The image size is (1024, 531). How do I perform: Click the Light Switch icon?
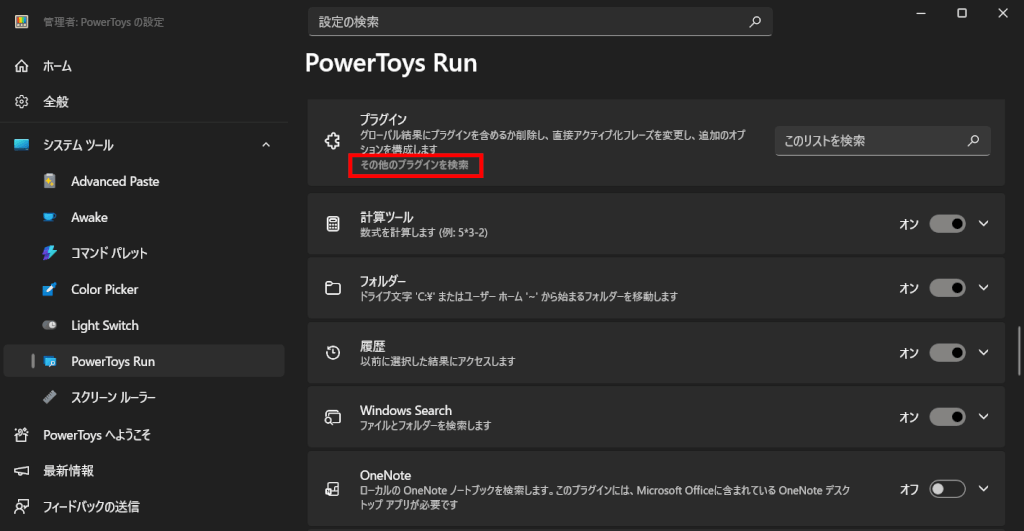[x=50, y=325]
